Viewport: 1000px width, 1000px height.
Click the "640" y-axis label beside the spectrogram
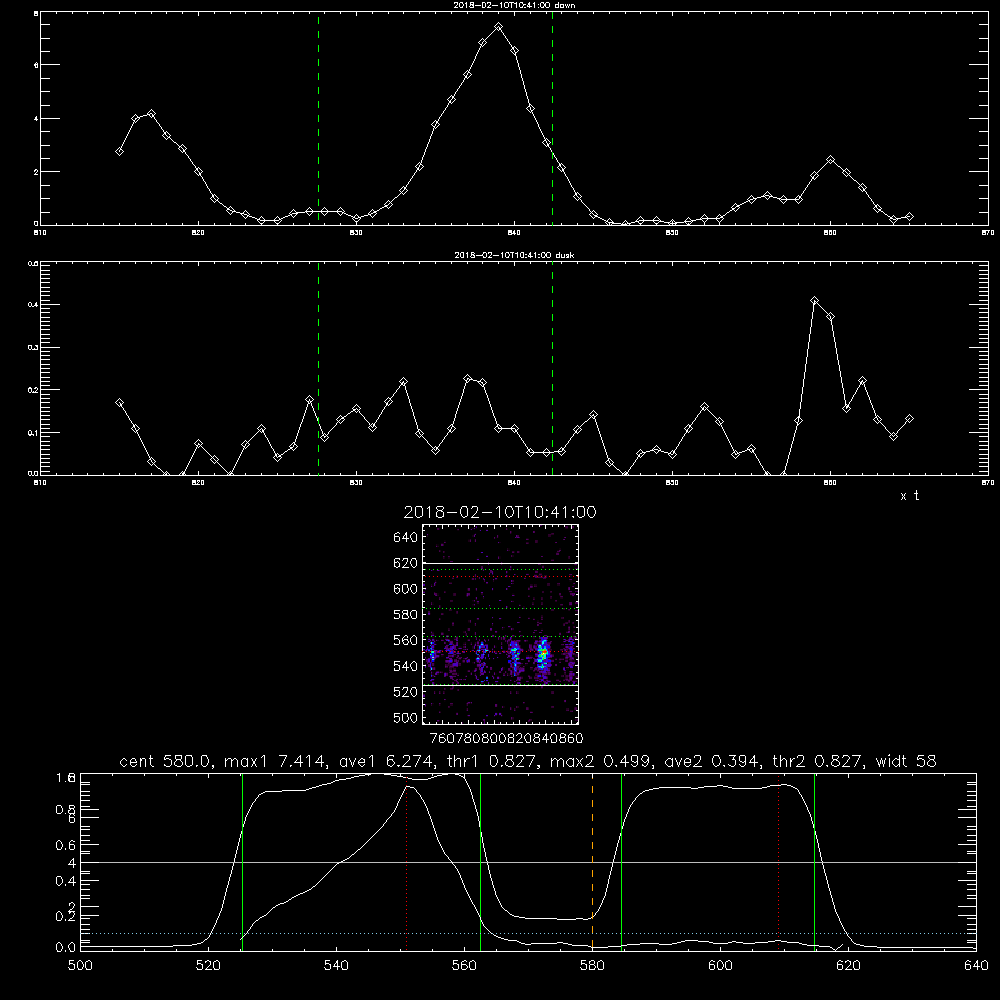[x=406, y=538]
